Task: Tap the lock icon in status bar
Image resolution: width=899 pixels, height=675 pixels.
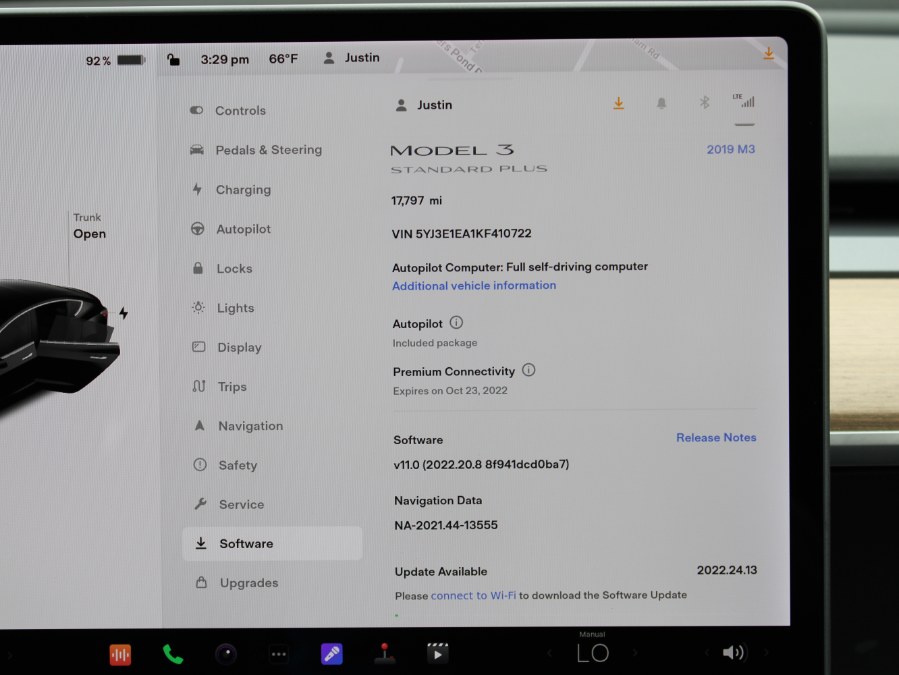Action: tap(173, 59)
